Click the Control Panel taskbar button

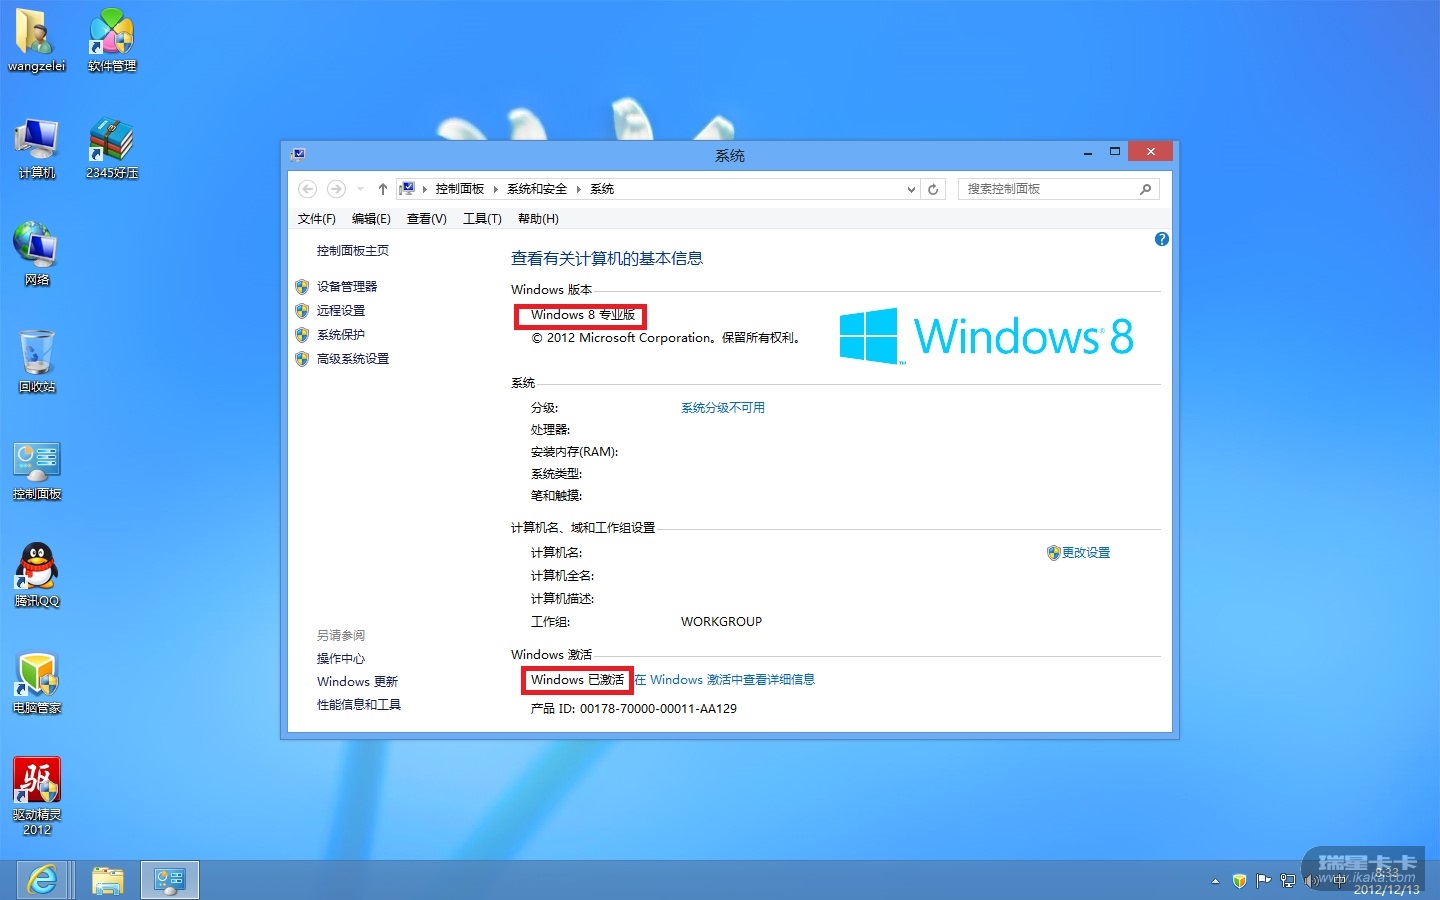pos(170,880)
